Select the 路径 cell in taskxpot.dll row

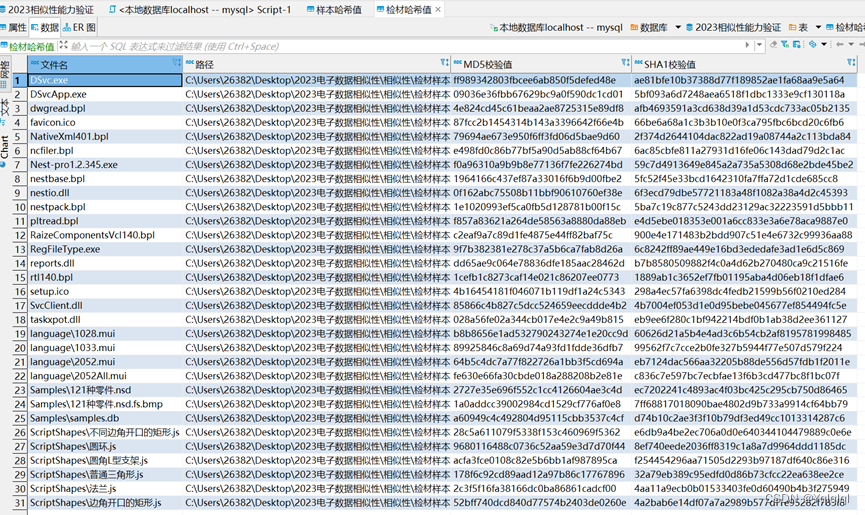tap(317, 320)
